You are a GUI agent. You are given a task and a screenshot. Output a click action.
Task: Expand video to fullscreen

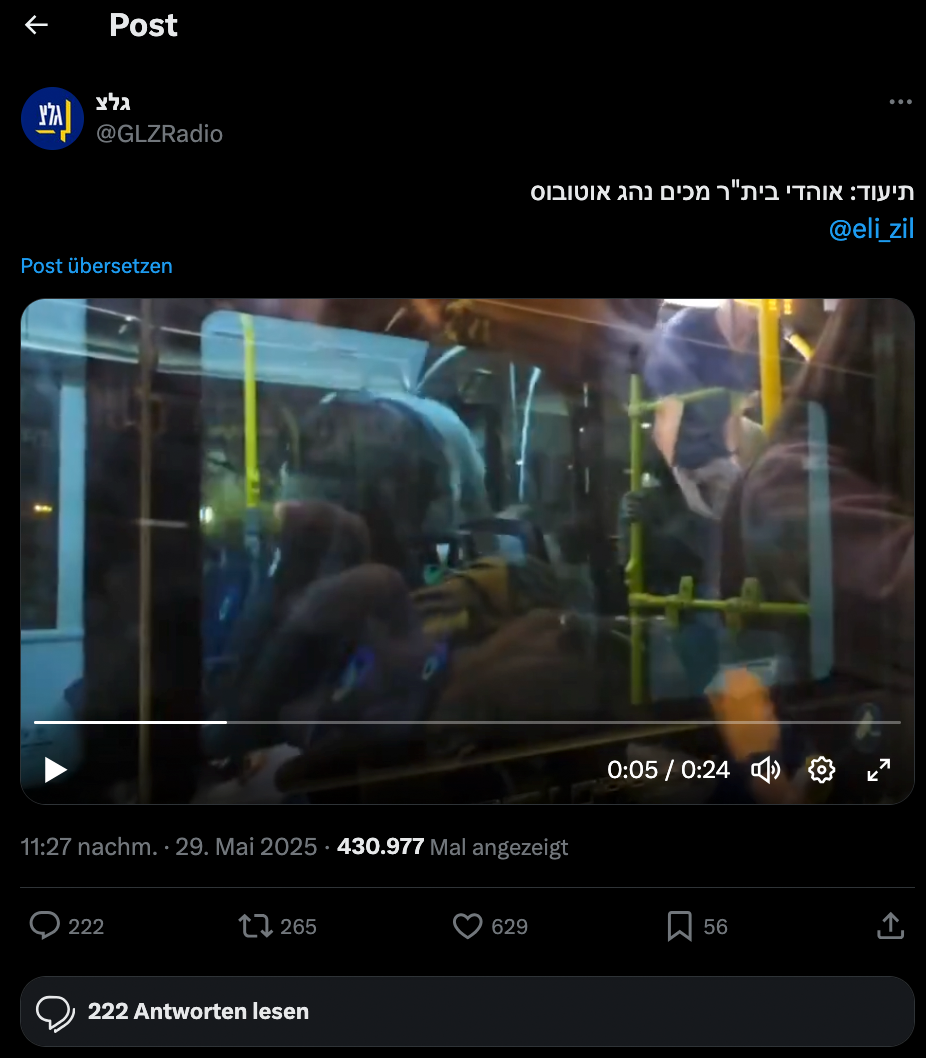(878, 770)
